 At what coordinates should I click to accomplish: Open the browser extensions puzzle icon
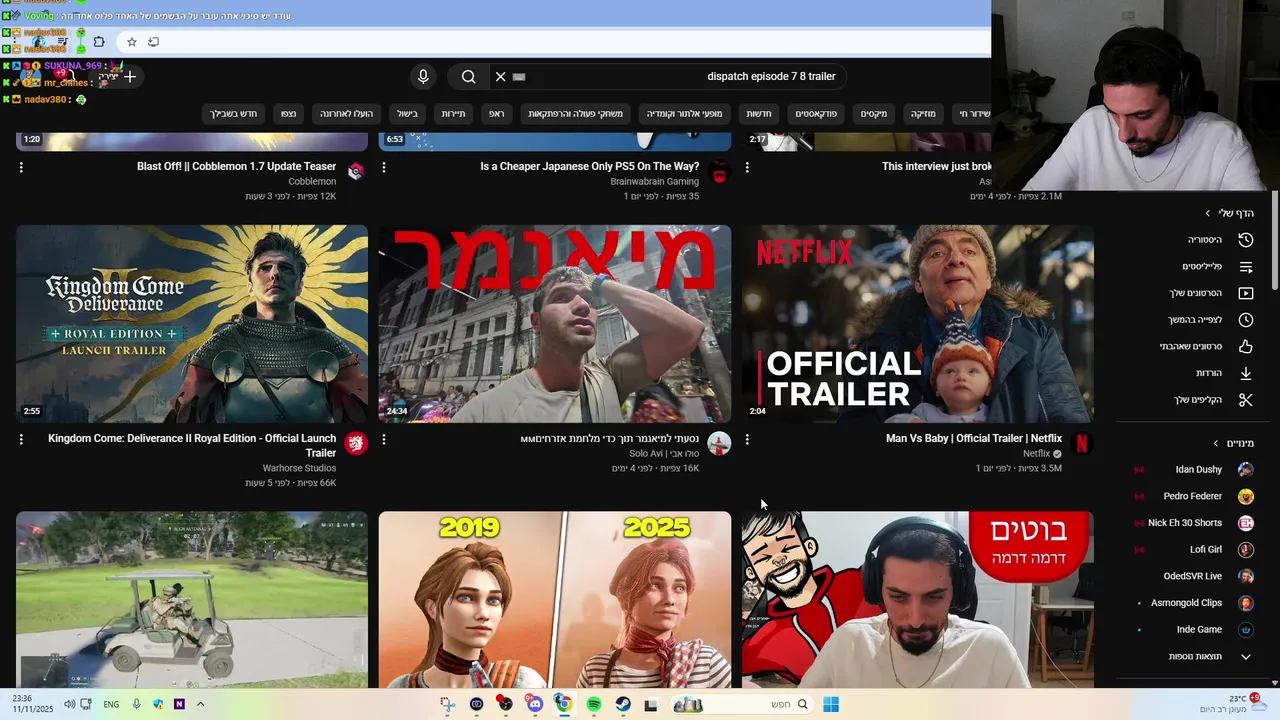(99, 42)
